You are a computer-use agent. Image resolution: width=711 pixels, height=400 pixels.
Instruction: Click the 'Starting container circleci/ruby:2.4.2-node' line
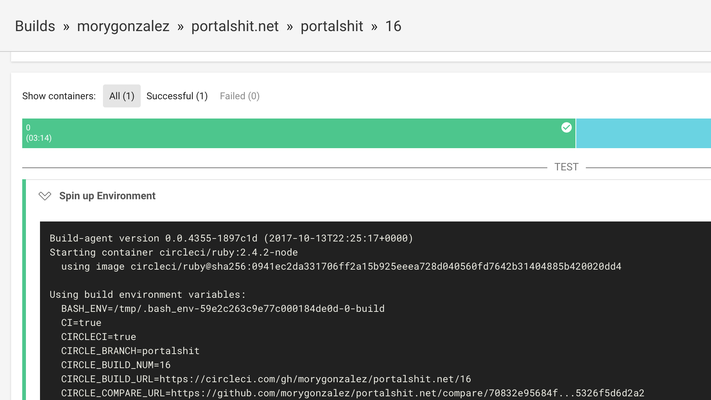(174, 252)
